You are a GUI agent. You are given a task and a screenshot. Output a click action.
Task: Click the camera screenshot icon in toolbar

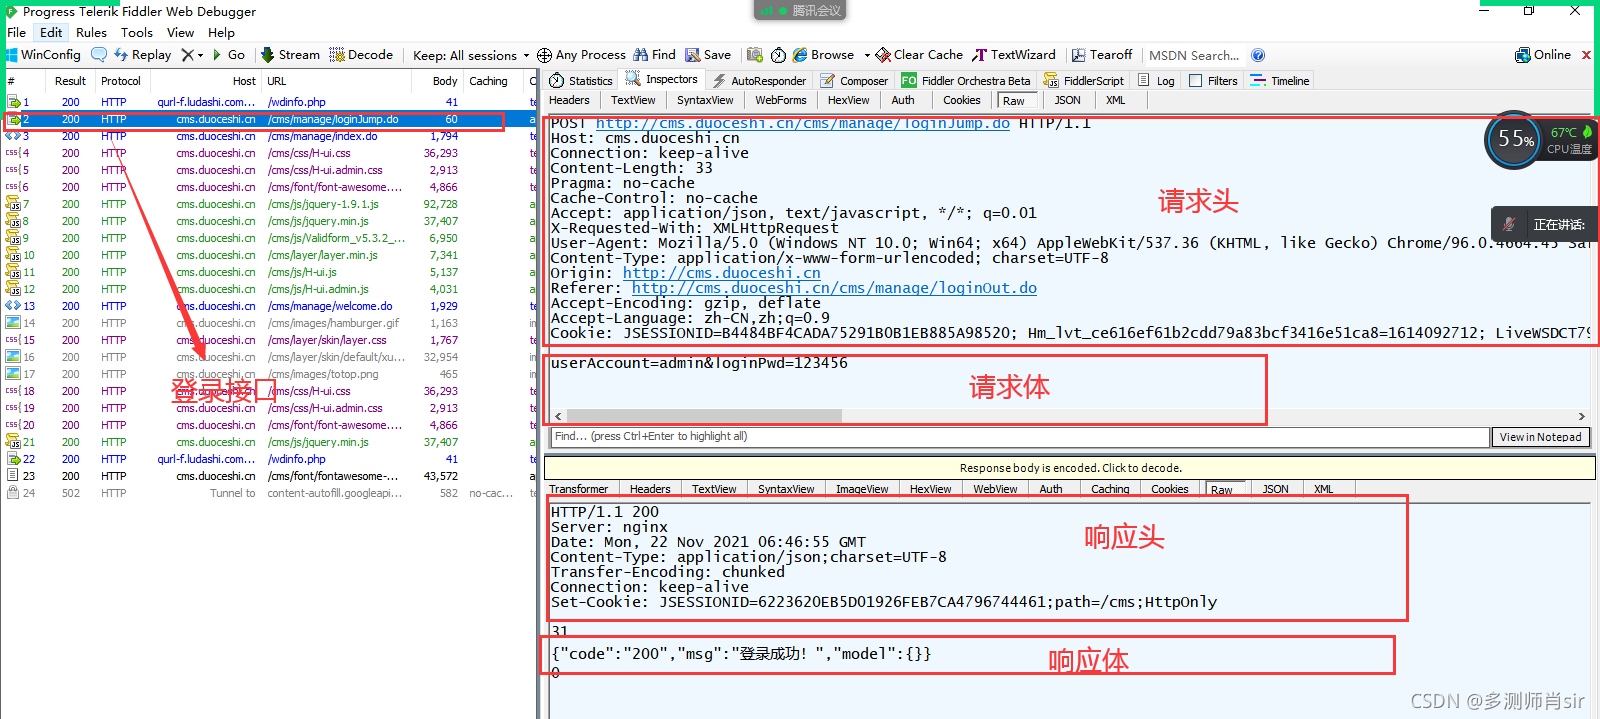(755, 55)
